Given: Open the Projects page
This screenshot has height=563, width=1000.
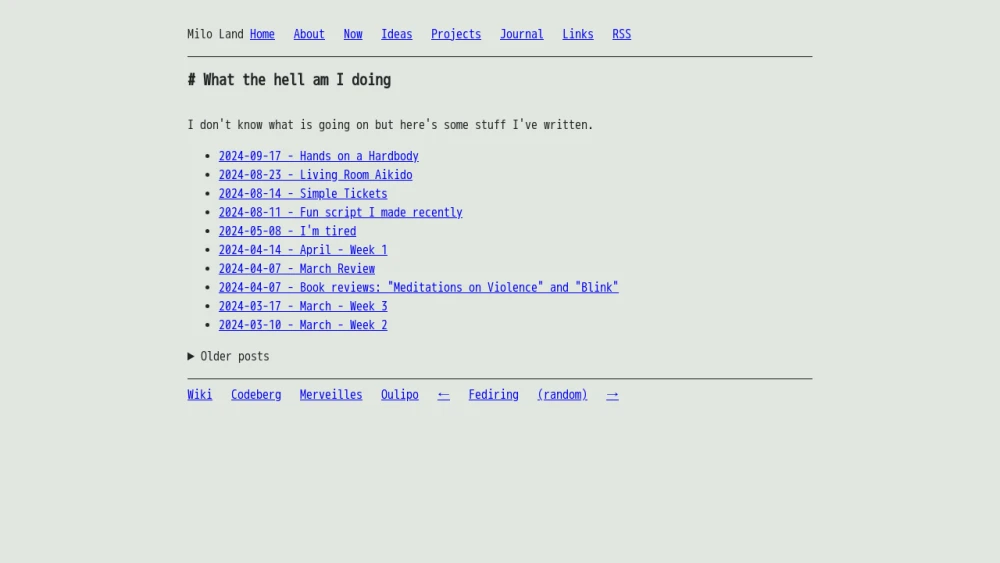Looking at the screenshot, I should point(456,34).
